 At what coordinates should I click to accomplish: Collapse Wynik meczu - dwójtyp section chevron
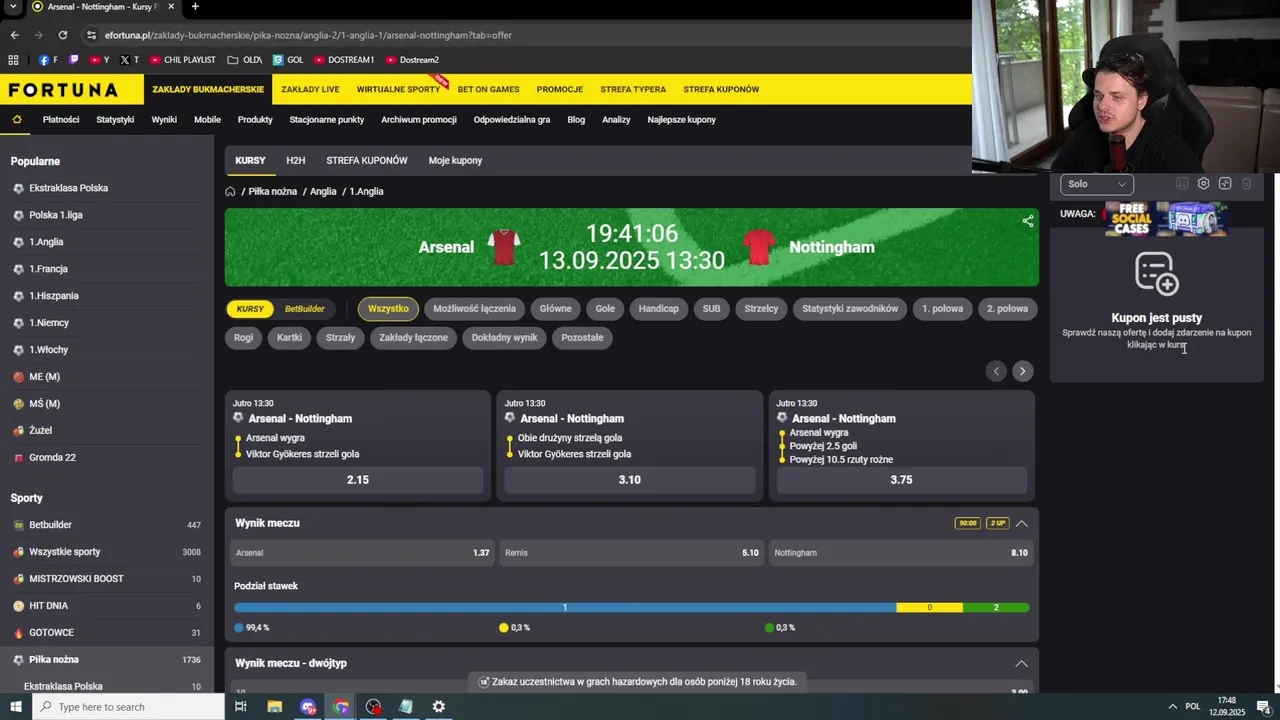tap(1021, 663)
